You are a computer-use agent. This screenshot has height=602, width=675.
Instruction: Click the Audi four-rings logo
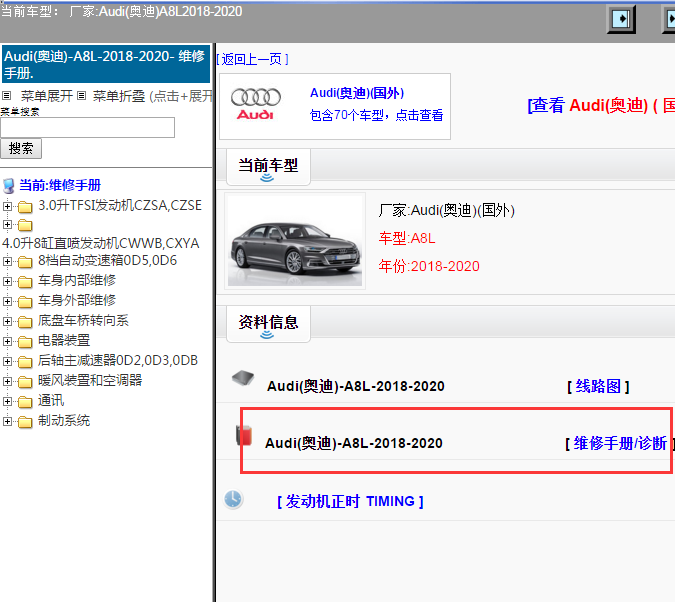click(256, 104)
